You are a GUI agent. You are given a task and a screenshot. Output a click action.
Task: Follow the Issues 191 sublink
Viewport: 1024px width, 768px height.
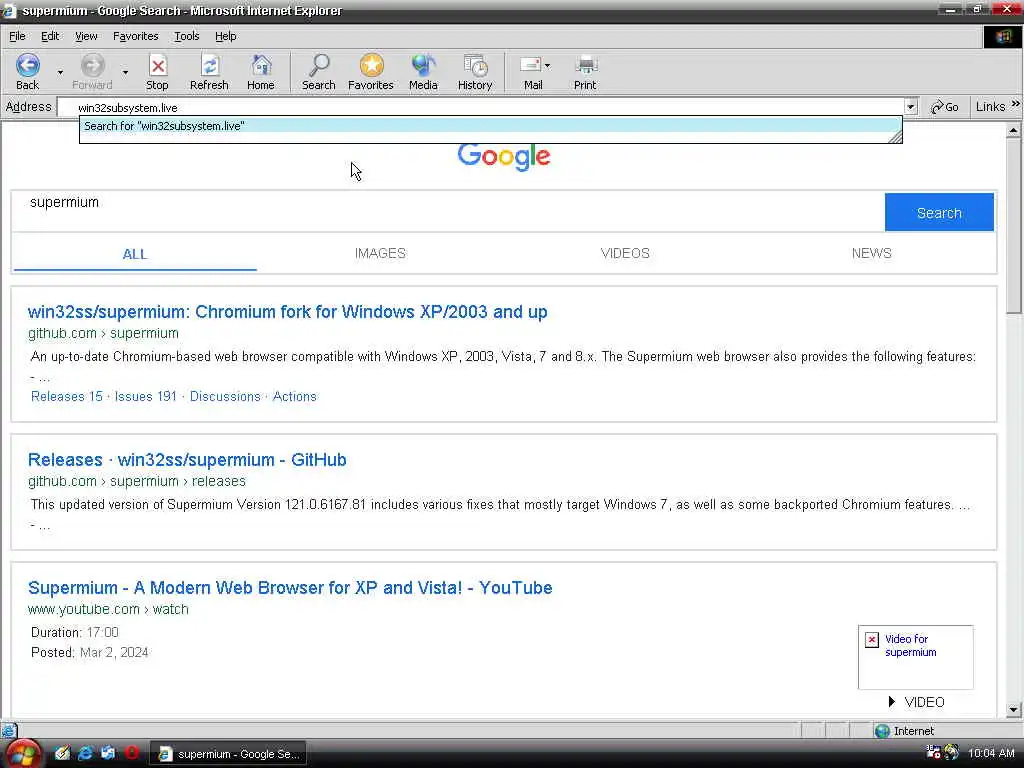(x=146, y=396)
